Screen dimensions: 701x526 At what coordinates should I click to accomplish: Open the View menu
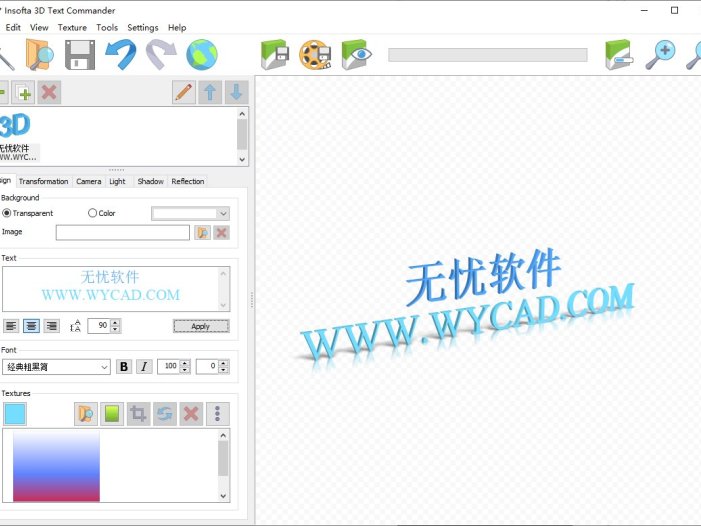pyautogui.click(x=39, y=28)
